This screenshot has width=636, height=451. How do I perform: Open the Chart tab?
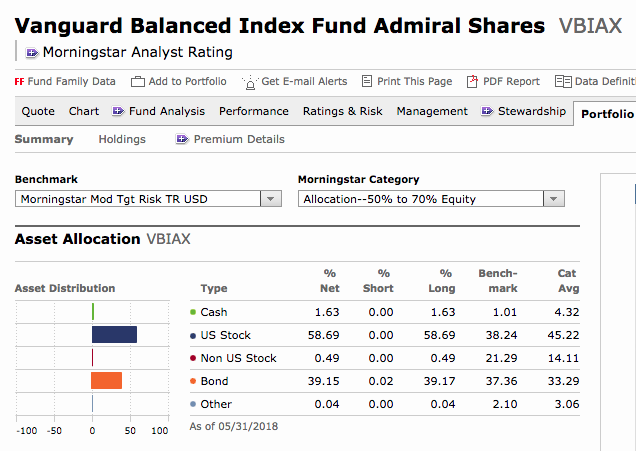pyautogui.click(x=84, y=111)
